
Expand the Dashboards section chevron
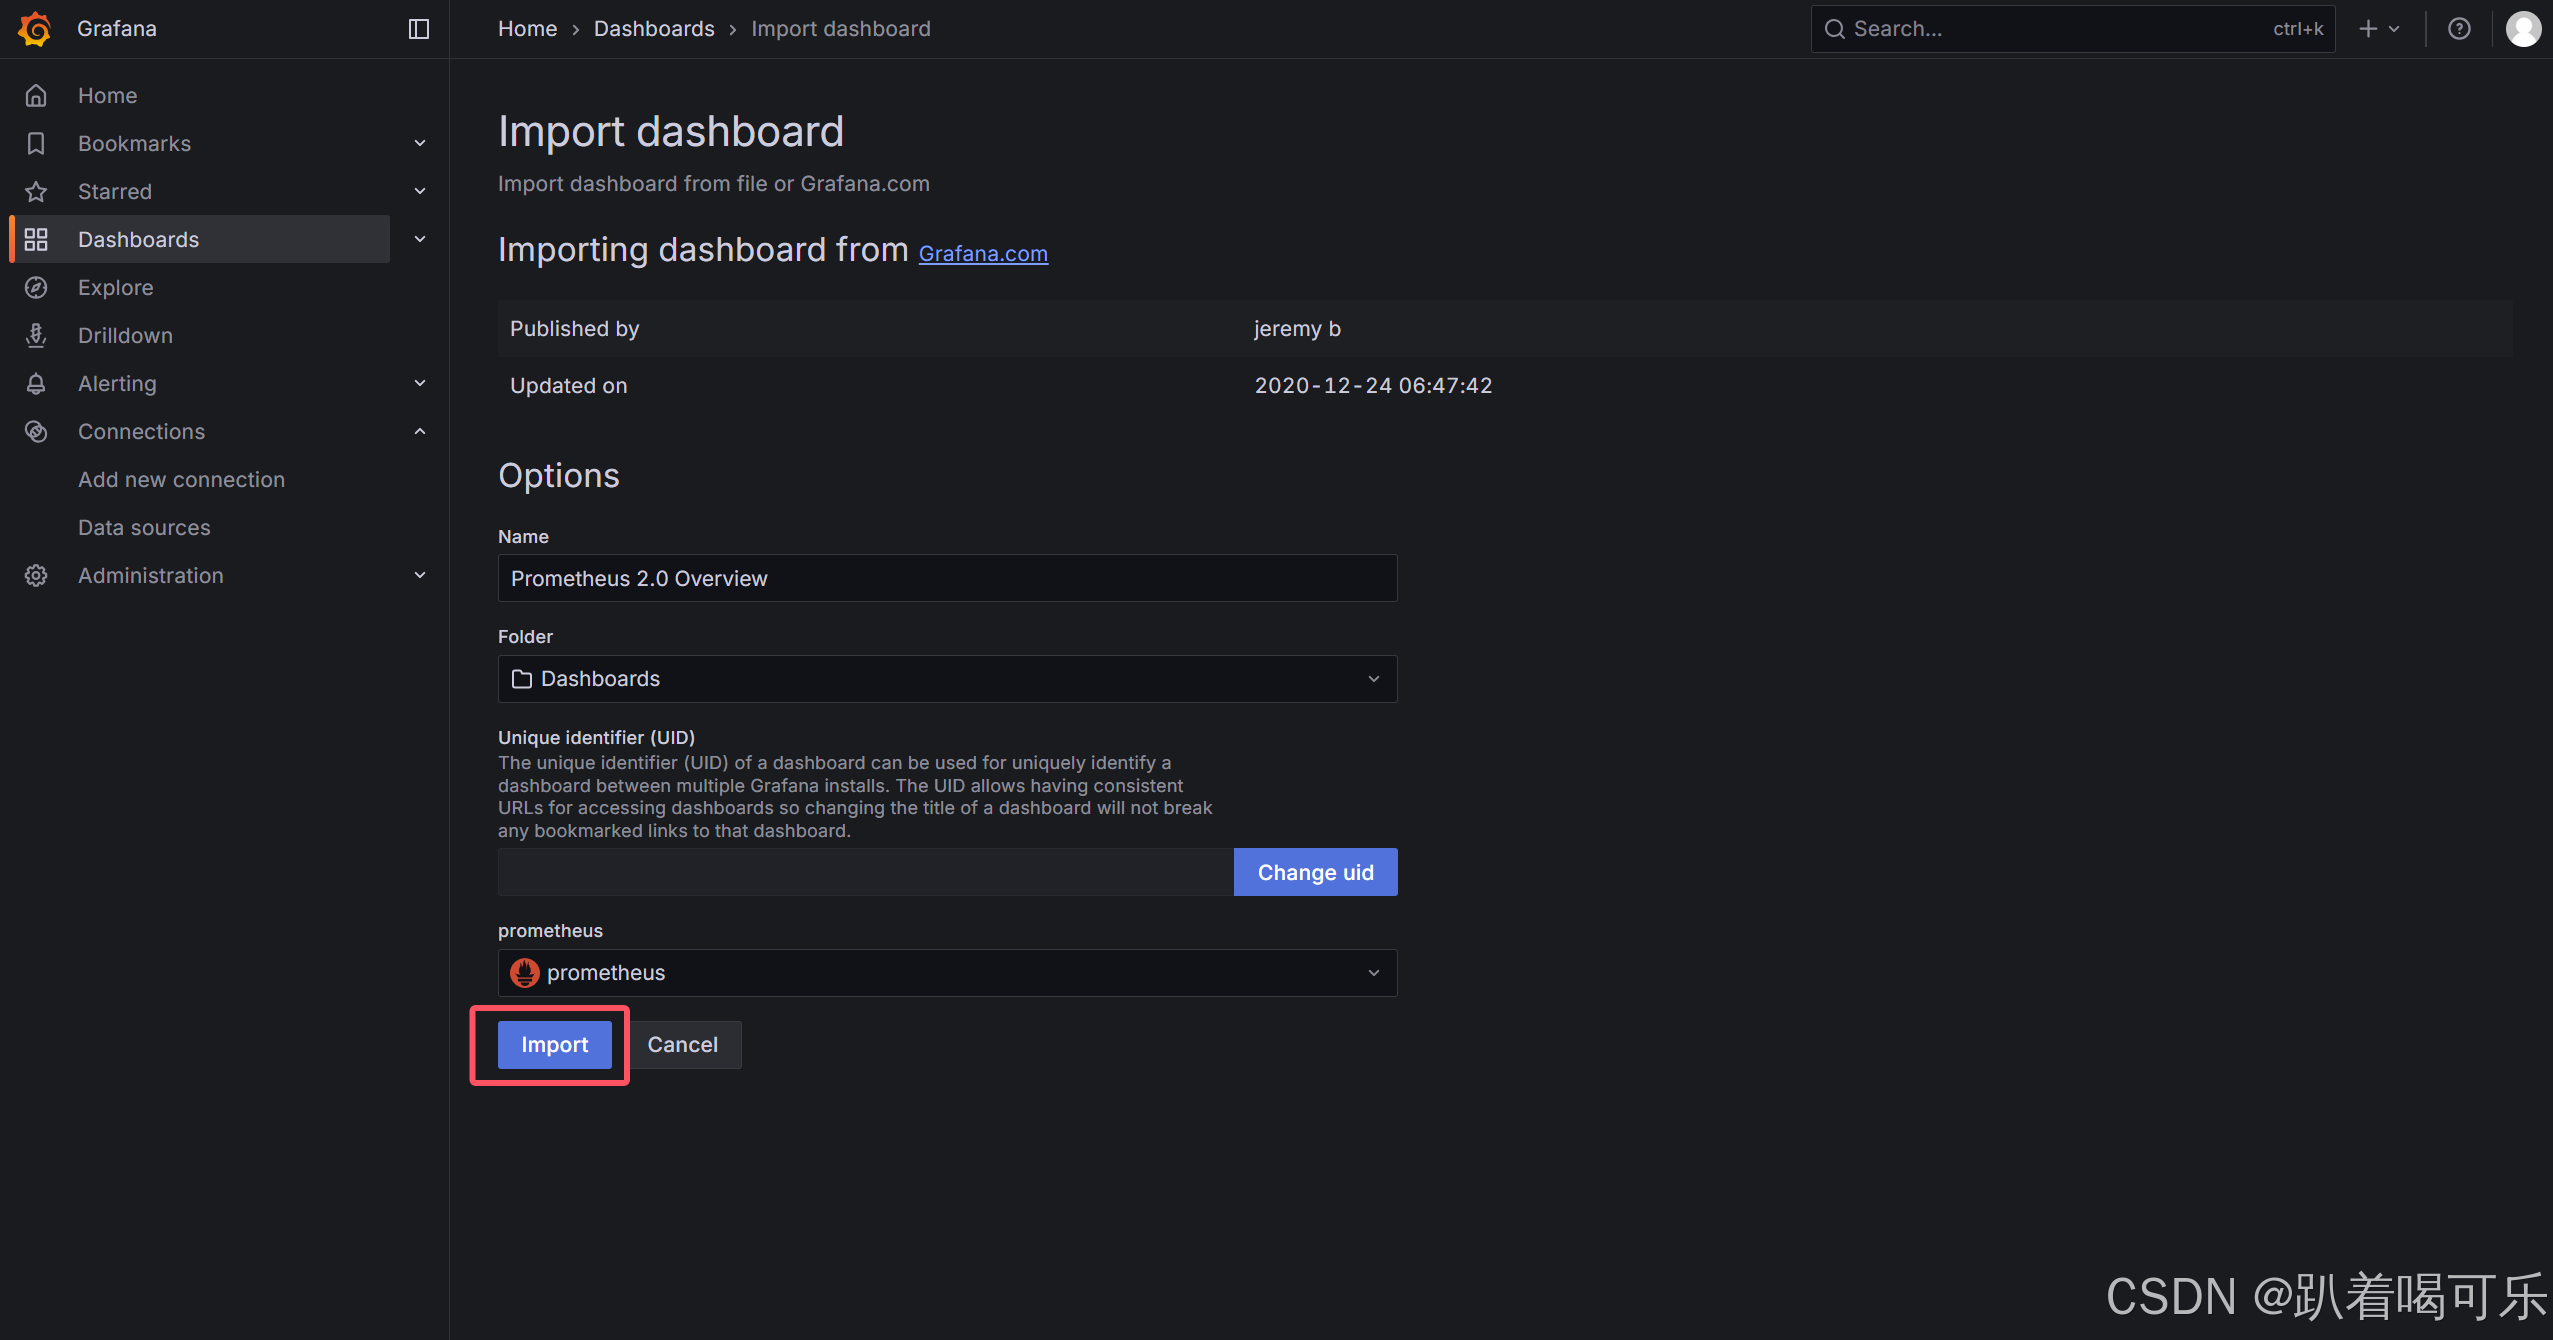pos(420,240)
